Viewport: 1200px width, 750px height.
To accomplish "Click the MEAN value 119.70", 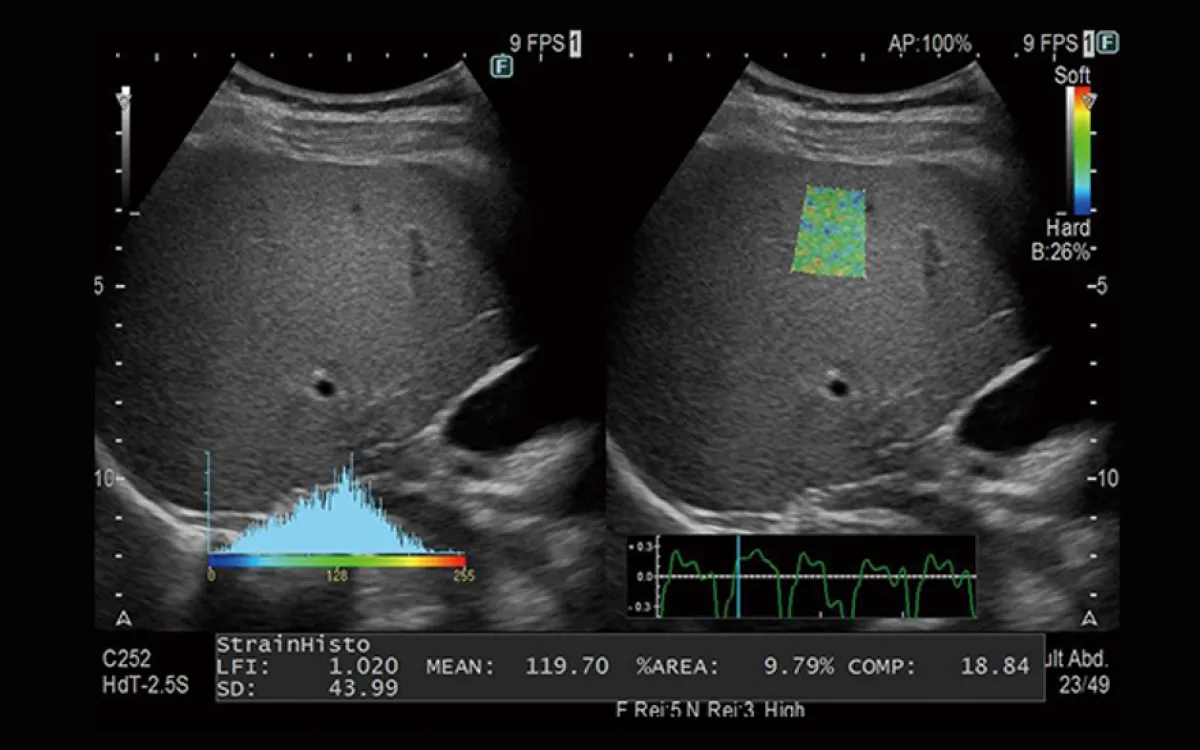I will (567, 666).
